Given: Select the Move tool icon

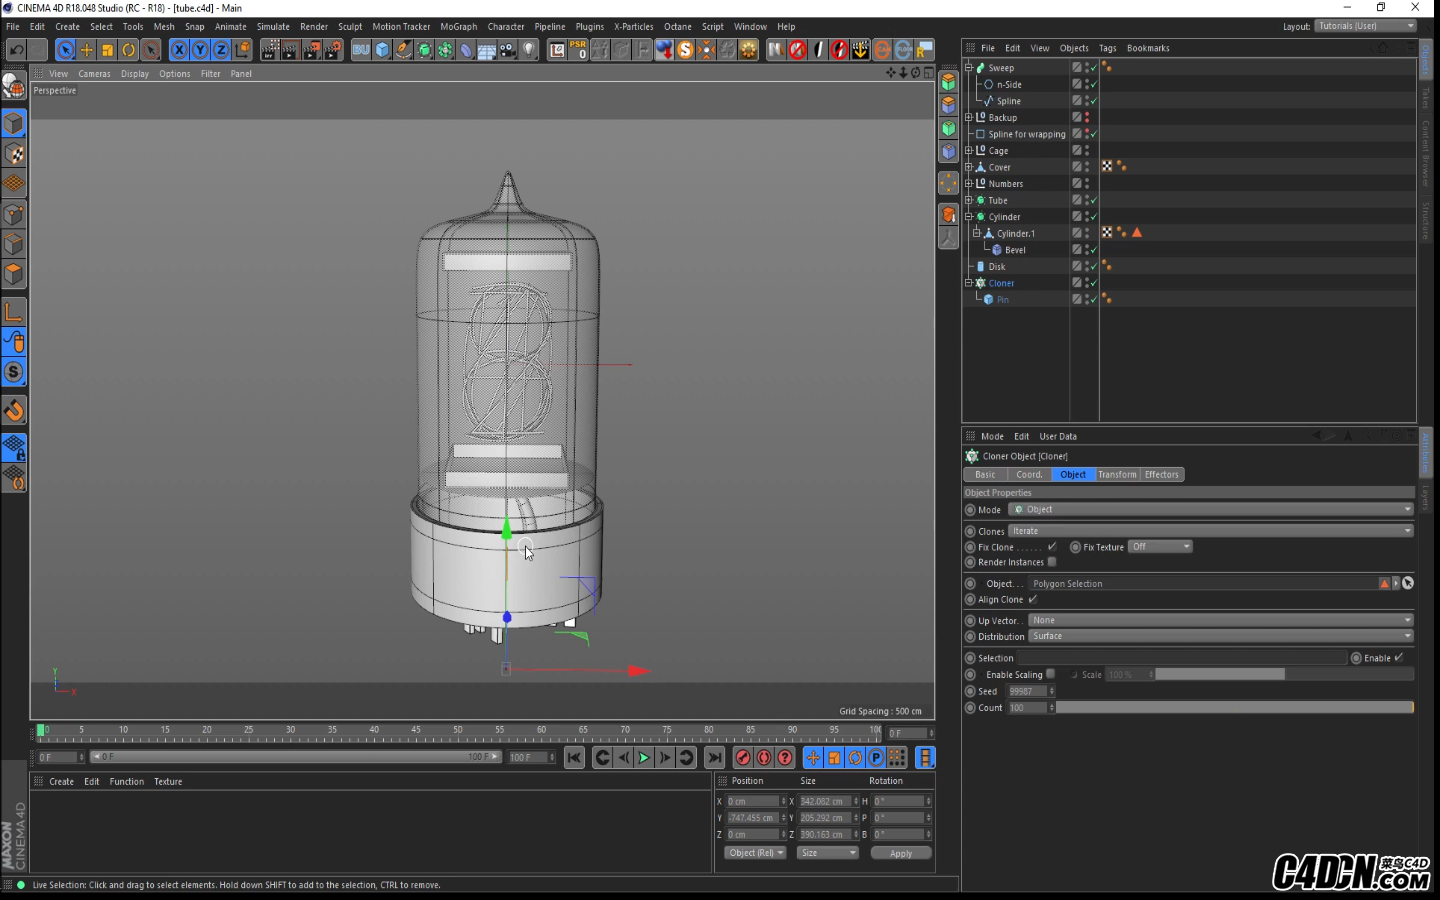Looking at the screenshot, I should pyautogui.click(x=87, y=50).
